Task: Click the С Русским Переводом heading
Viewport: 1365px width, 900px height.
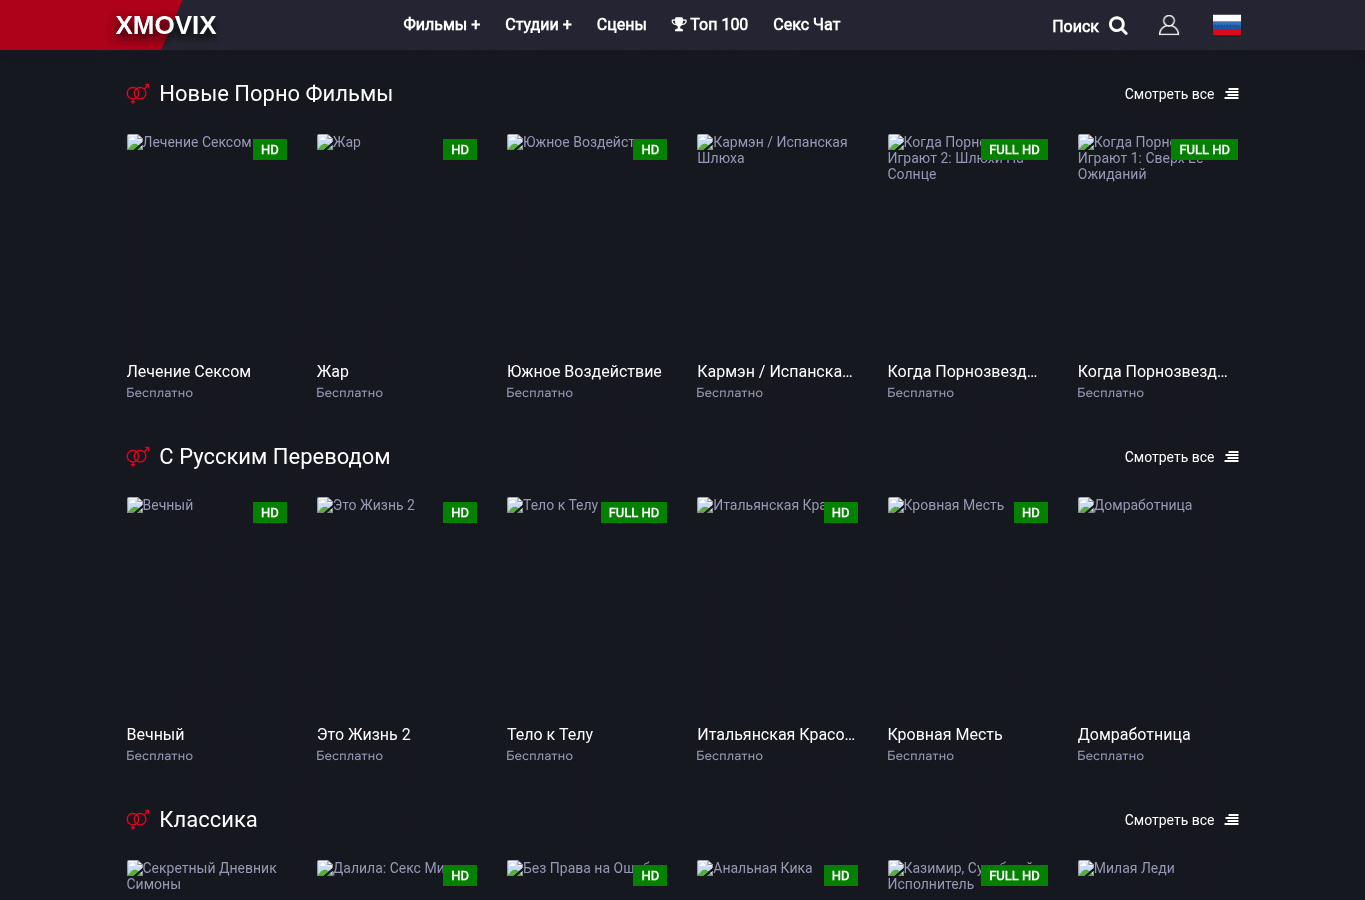Action: (275, 457)
